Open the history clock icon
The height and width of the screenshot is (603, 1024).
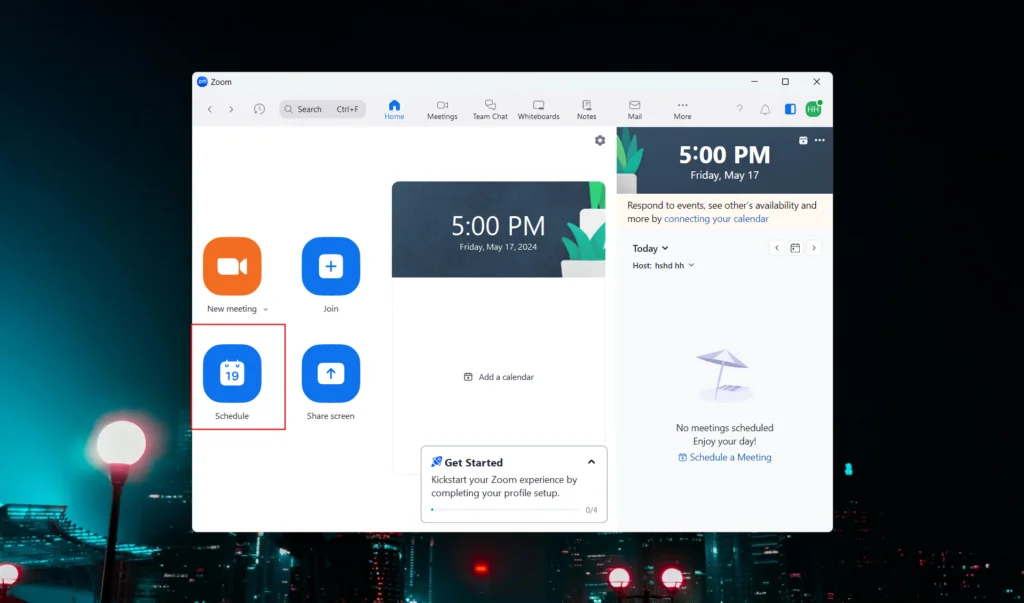click(x=259, y=109)
